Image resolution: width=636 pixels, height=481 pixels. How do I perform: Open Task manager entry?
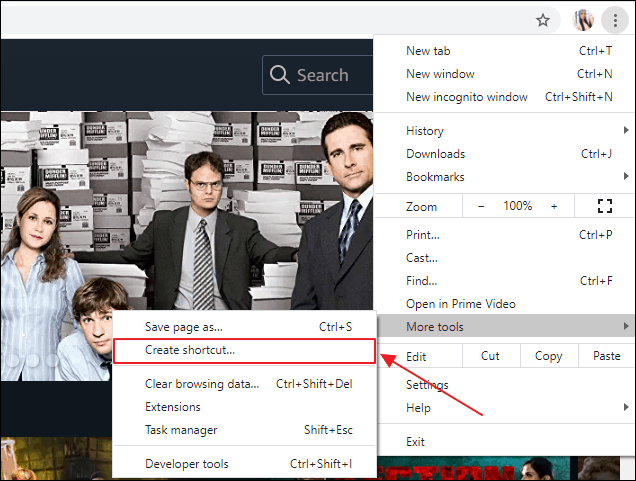coord(245,430)
